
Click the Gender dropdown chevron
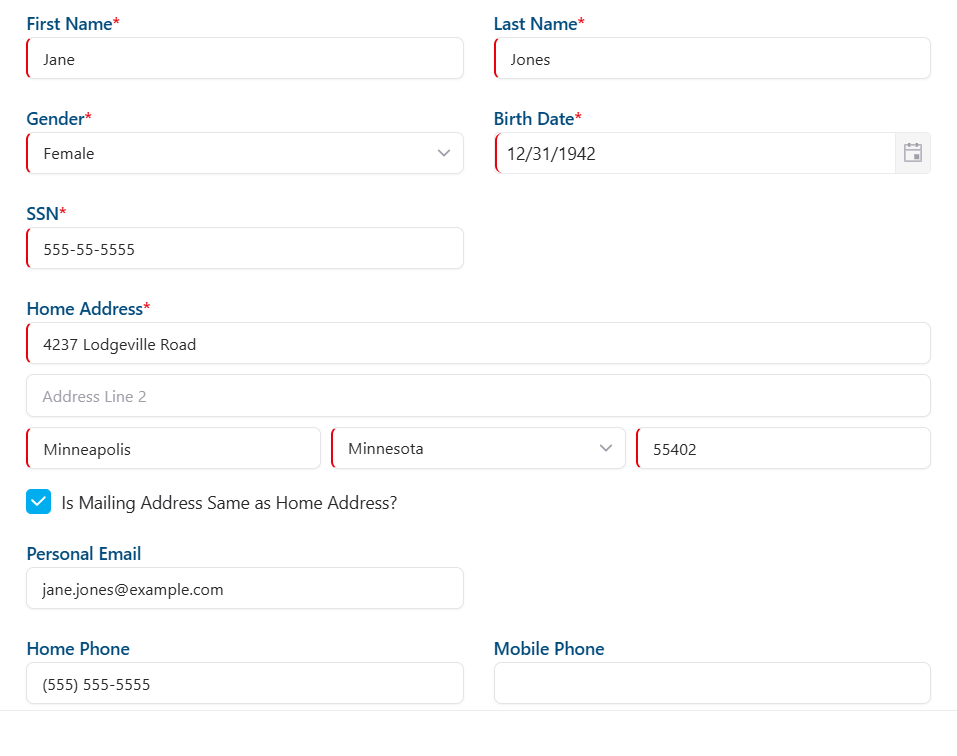443,153
